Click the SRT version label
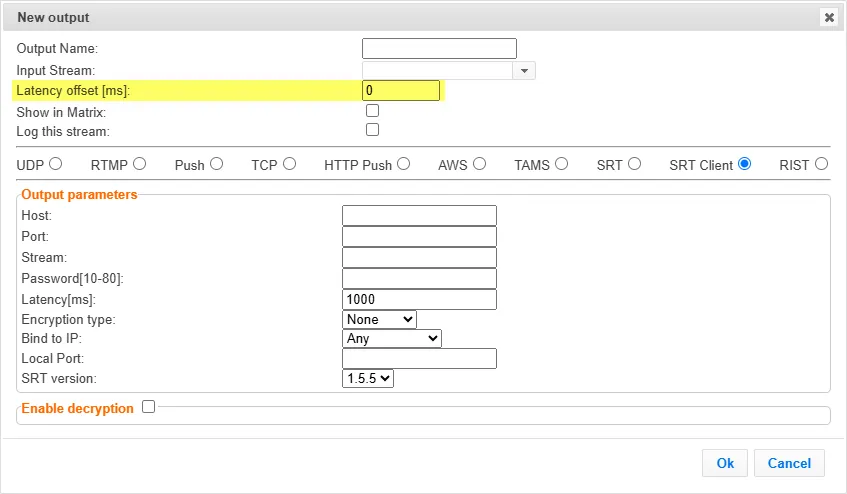Screen dimensions: 847x494 coord(59,378)
